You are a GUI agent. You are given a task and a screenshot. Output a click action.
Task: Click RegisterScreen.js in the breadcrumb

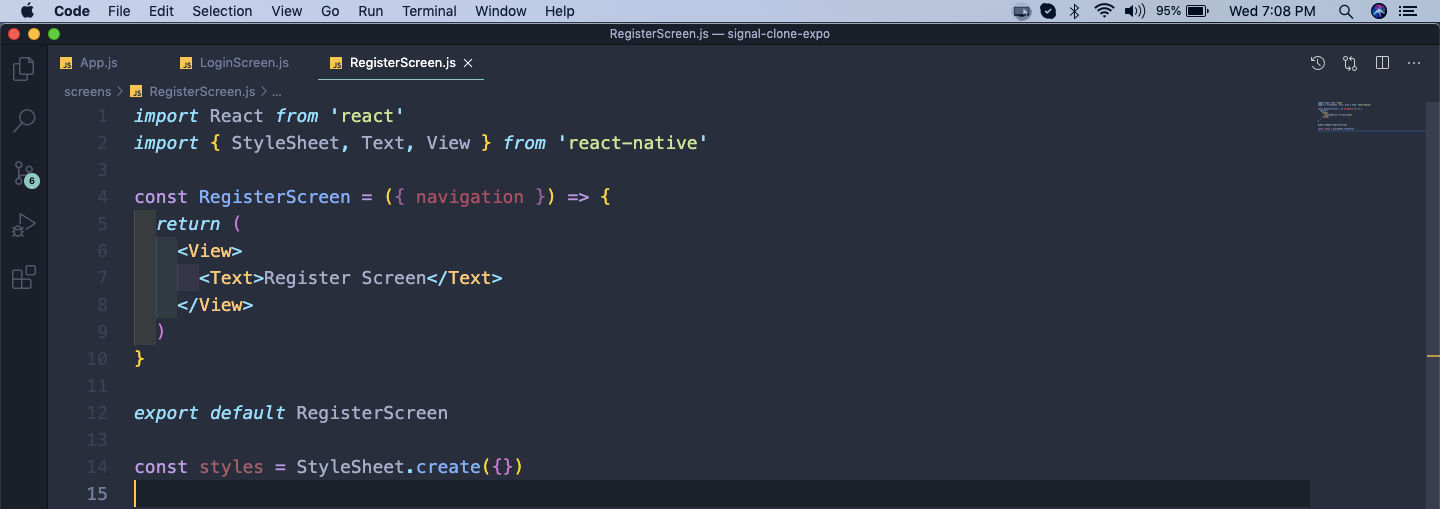coord(202,91)
